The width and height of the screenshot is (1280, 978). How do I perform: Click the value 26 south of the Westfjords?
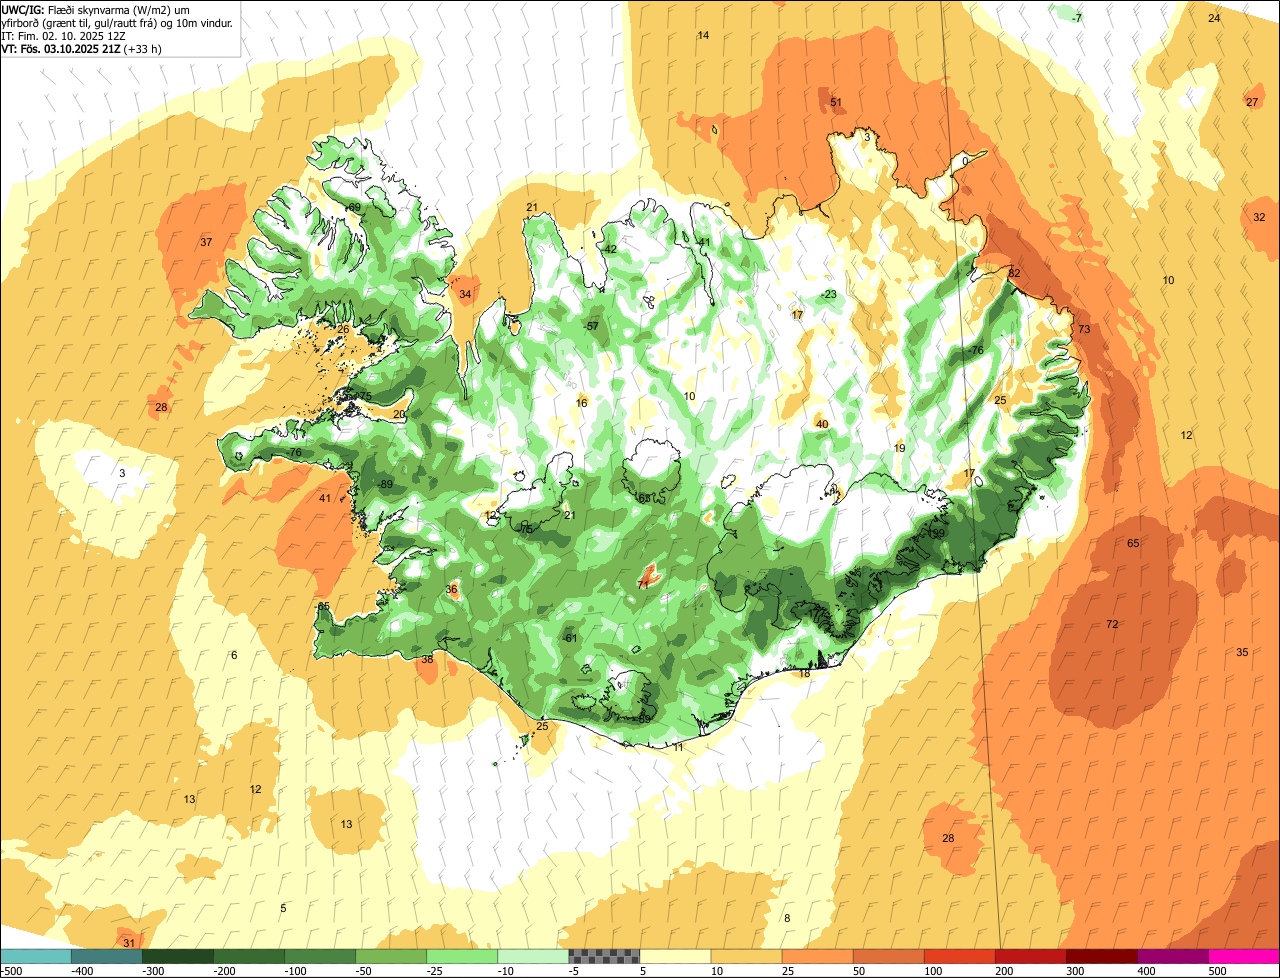click(x=343, y=329)
